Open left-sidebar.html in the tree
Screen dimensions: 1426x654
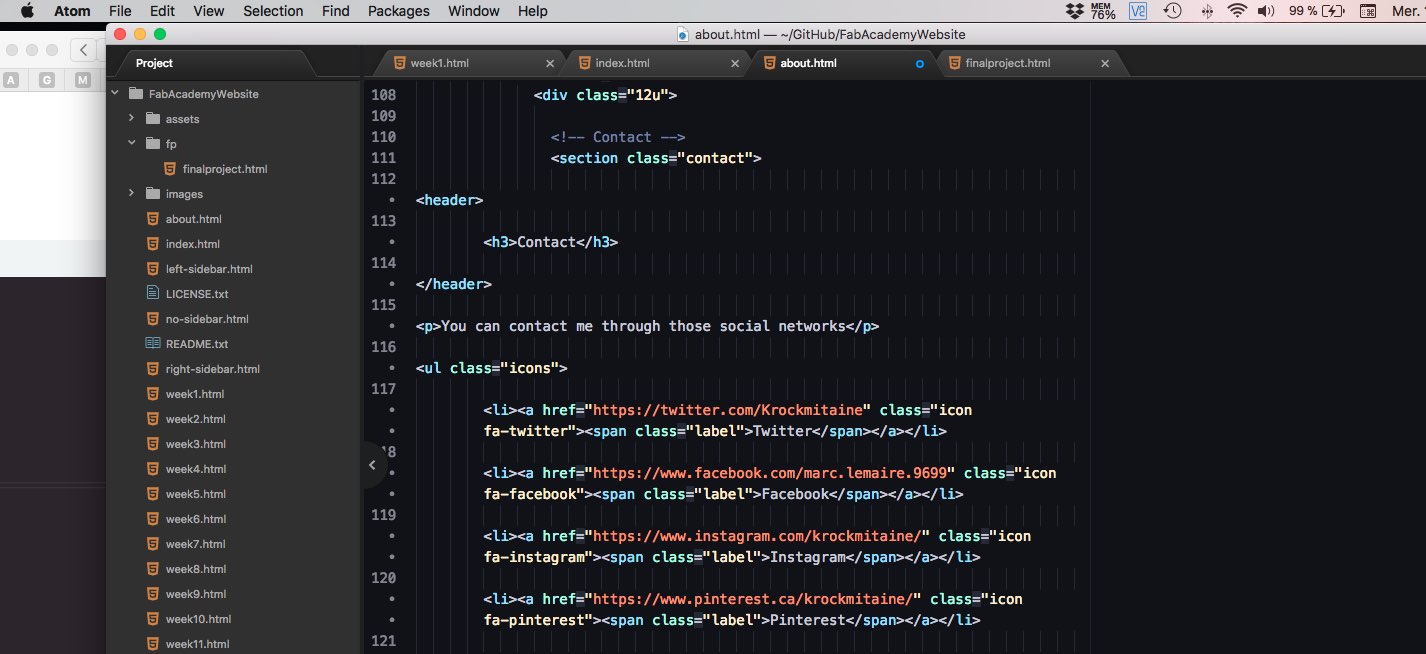tap(209, 269)
